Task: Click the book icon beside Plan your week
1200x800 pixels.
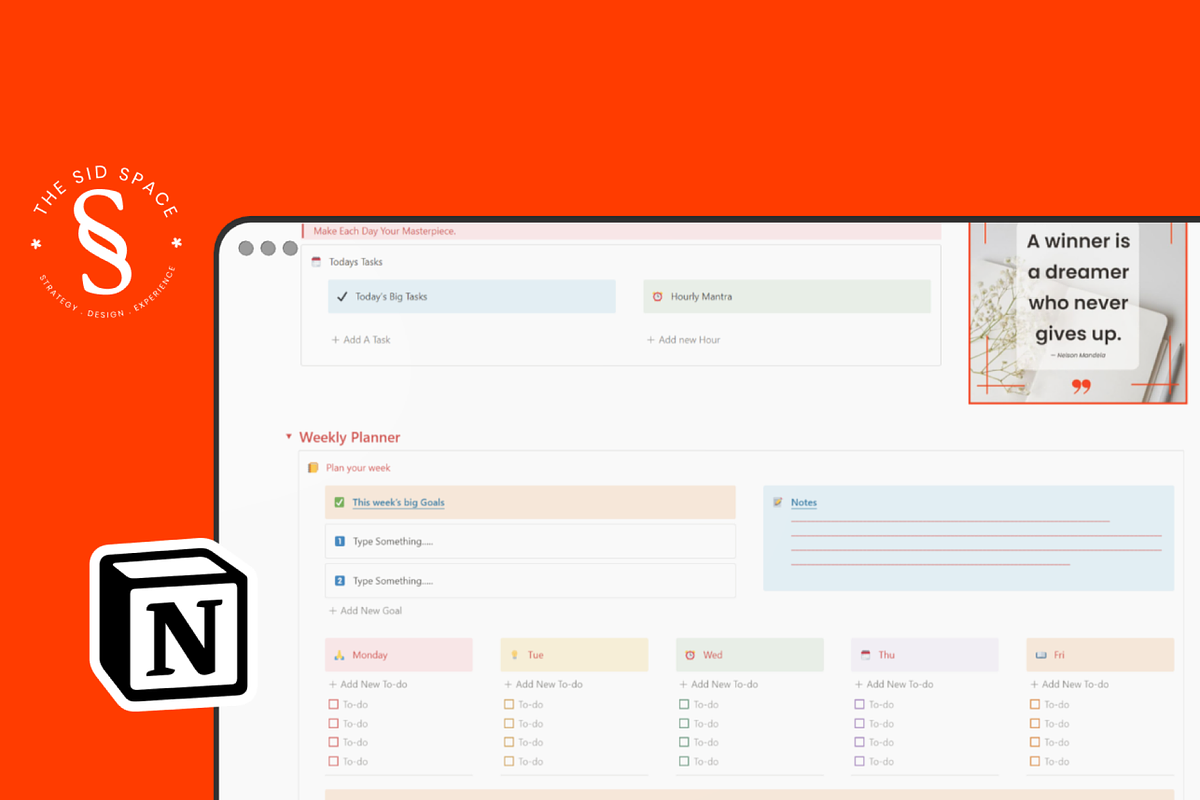Action: pos(313,468)
